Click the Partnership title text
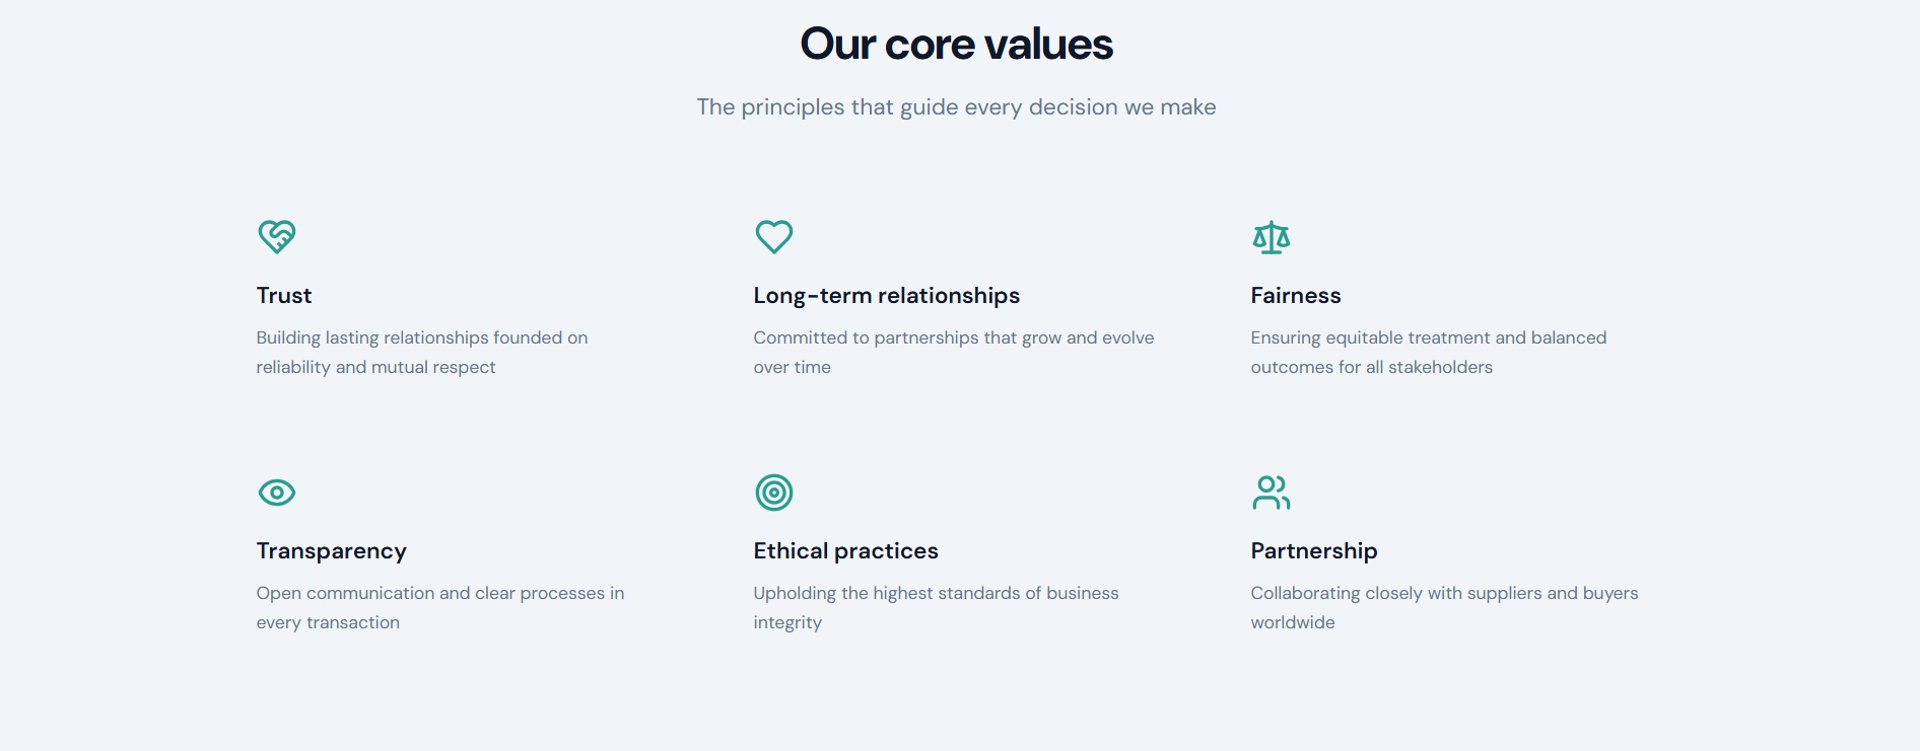 click(x=1313, y=551)
